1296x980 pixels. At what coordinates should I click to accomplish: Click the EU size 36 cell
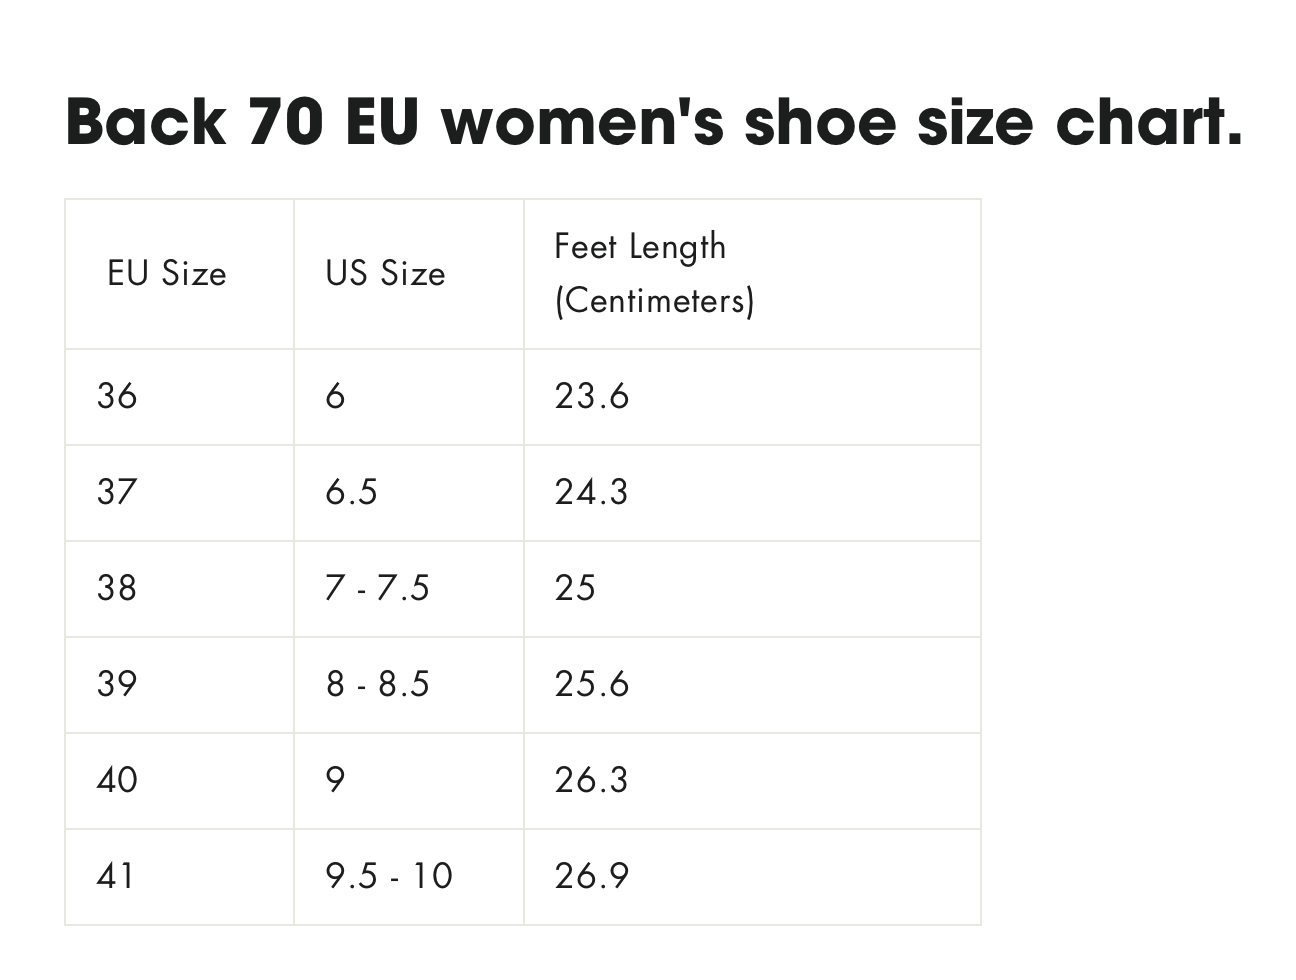[x=117, y=396]
